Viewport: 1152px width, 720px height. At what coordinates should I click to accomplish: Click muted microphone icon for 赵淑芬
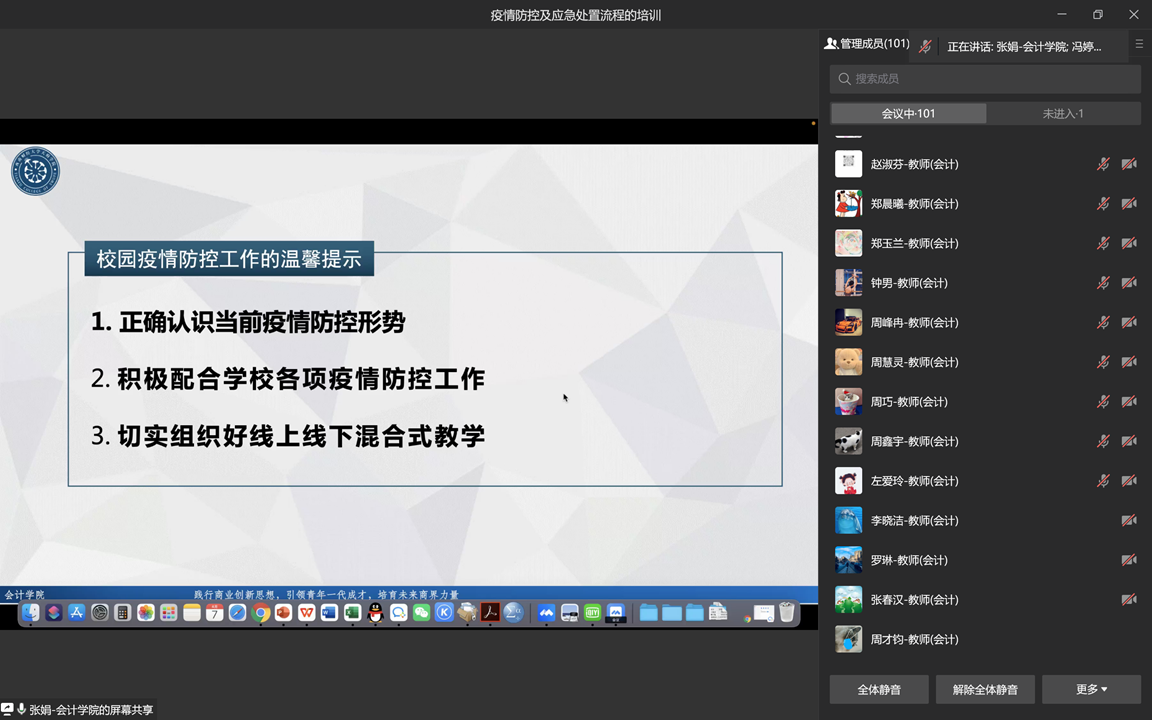1103,164
